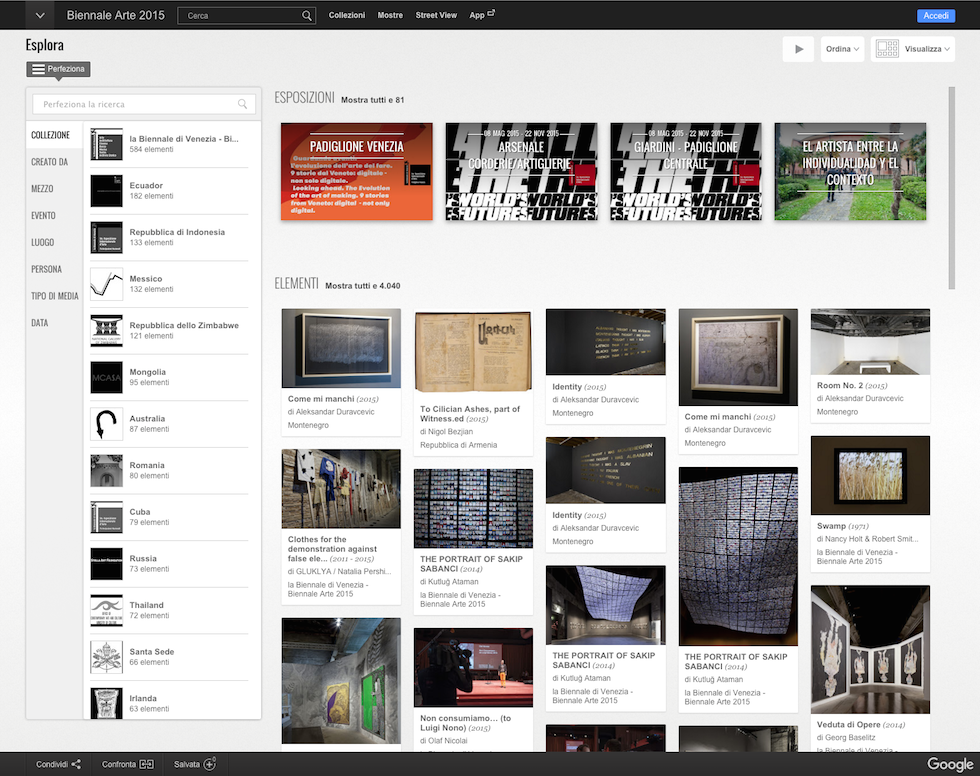Select the Luogo filter tab
This screenshot has height=776, width=980.
pyautogui.click(x=42, y=242)
